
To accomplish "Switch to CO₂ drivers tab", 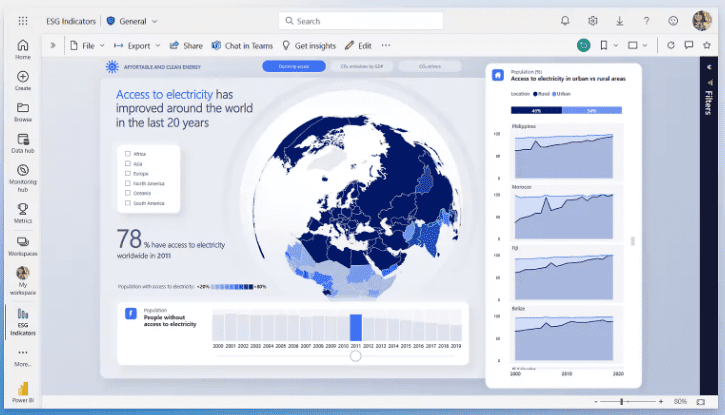I will (x=430, y=67).
